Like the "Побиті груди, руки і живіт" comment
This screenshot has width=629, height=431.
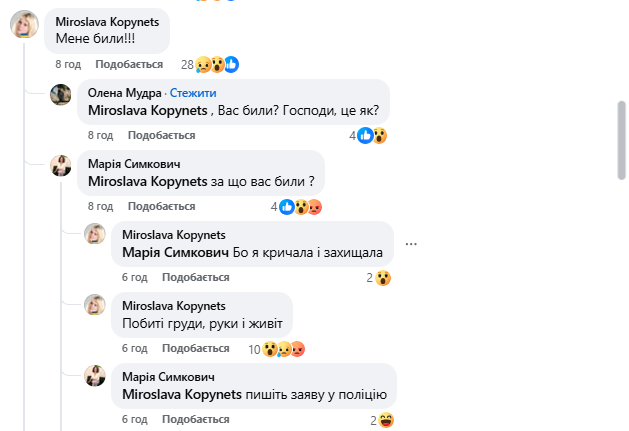coord(196,348)
